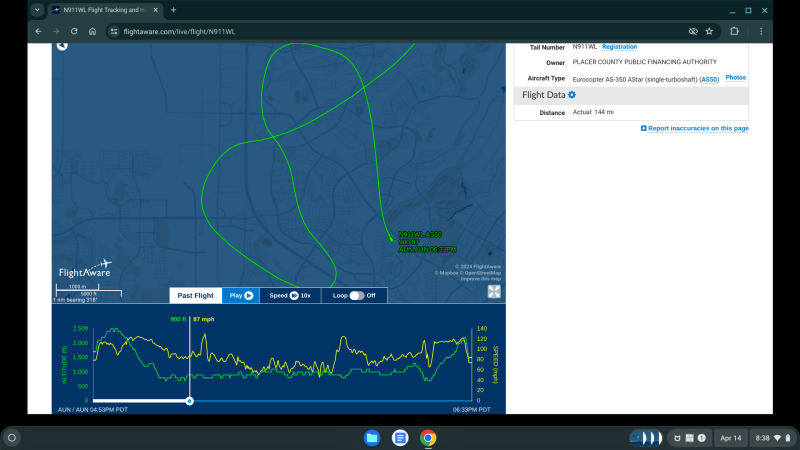Viewport: 800px width, 450px height.
Task: Click the view site information icon
Action: (113, 31)
